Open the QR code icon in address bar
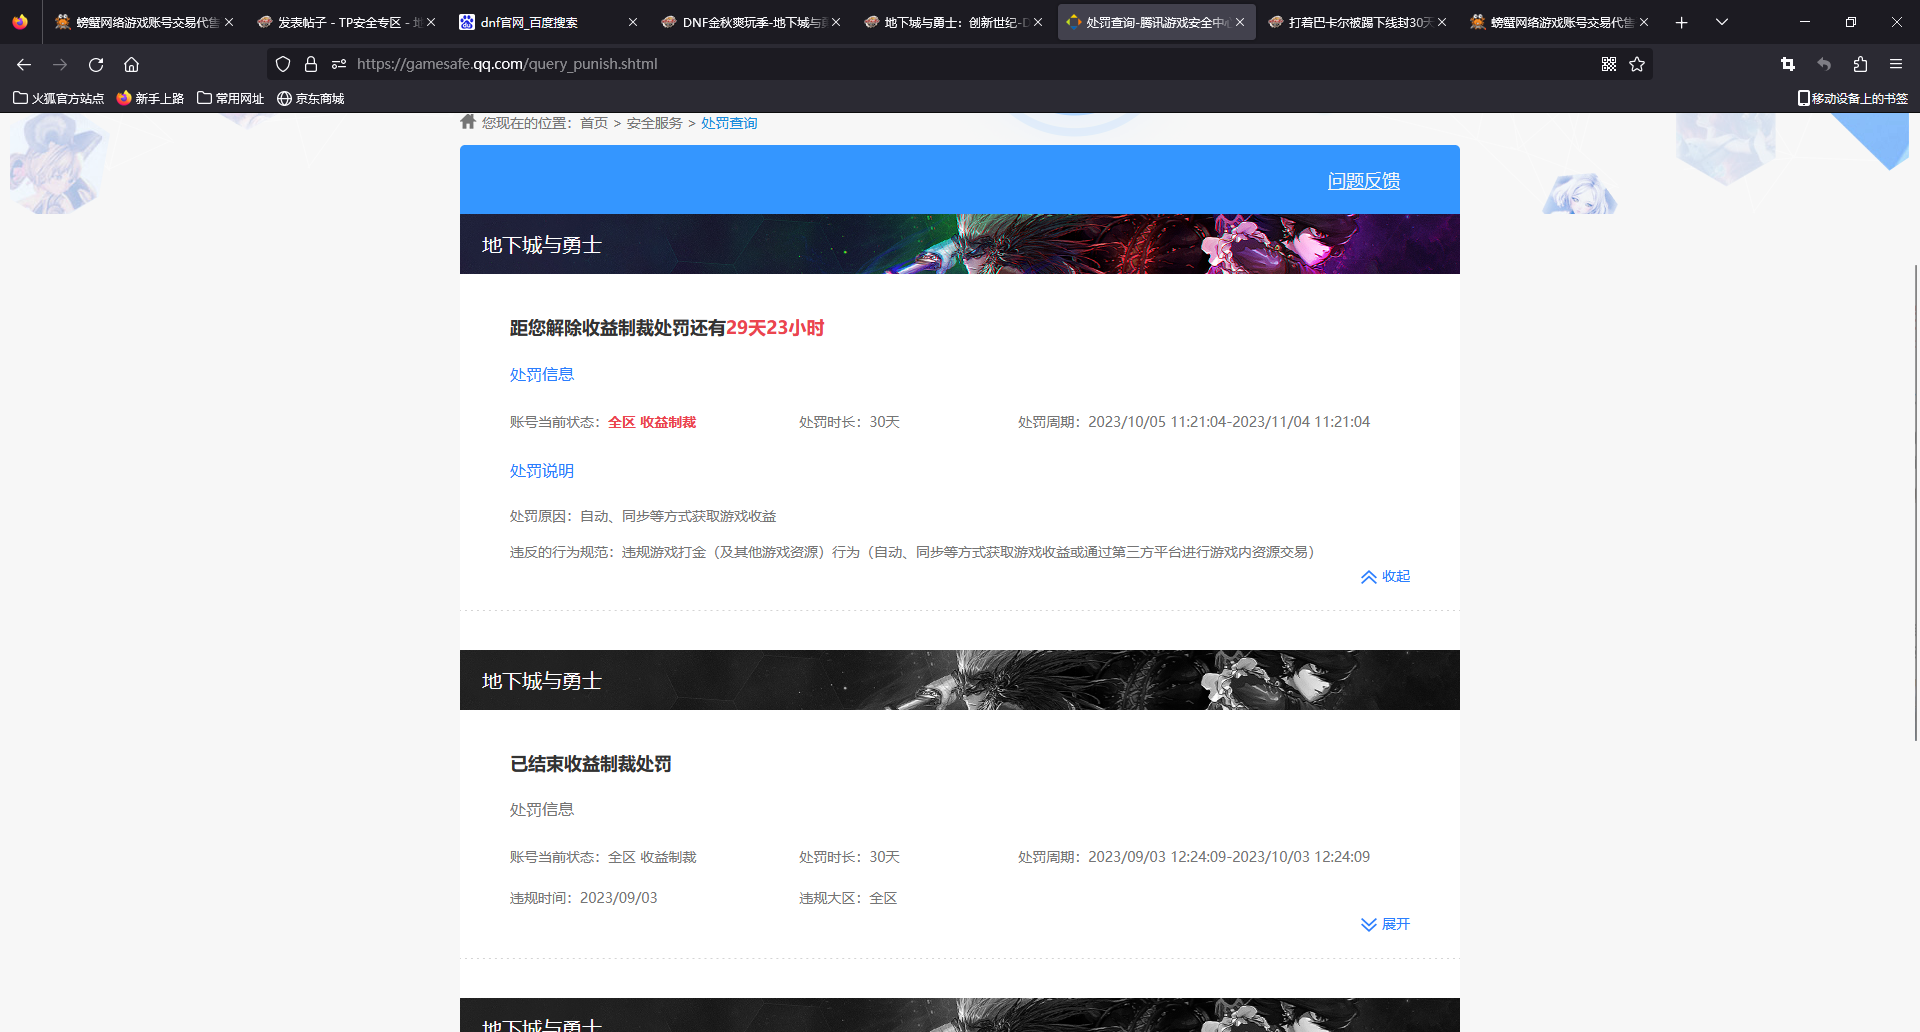 1608,64
